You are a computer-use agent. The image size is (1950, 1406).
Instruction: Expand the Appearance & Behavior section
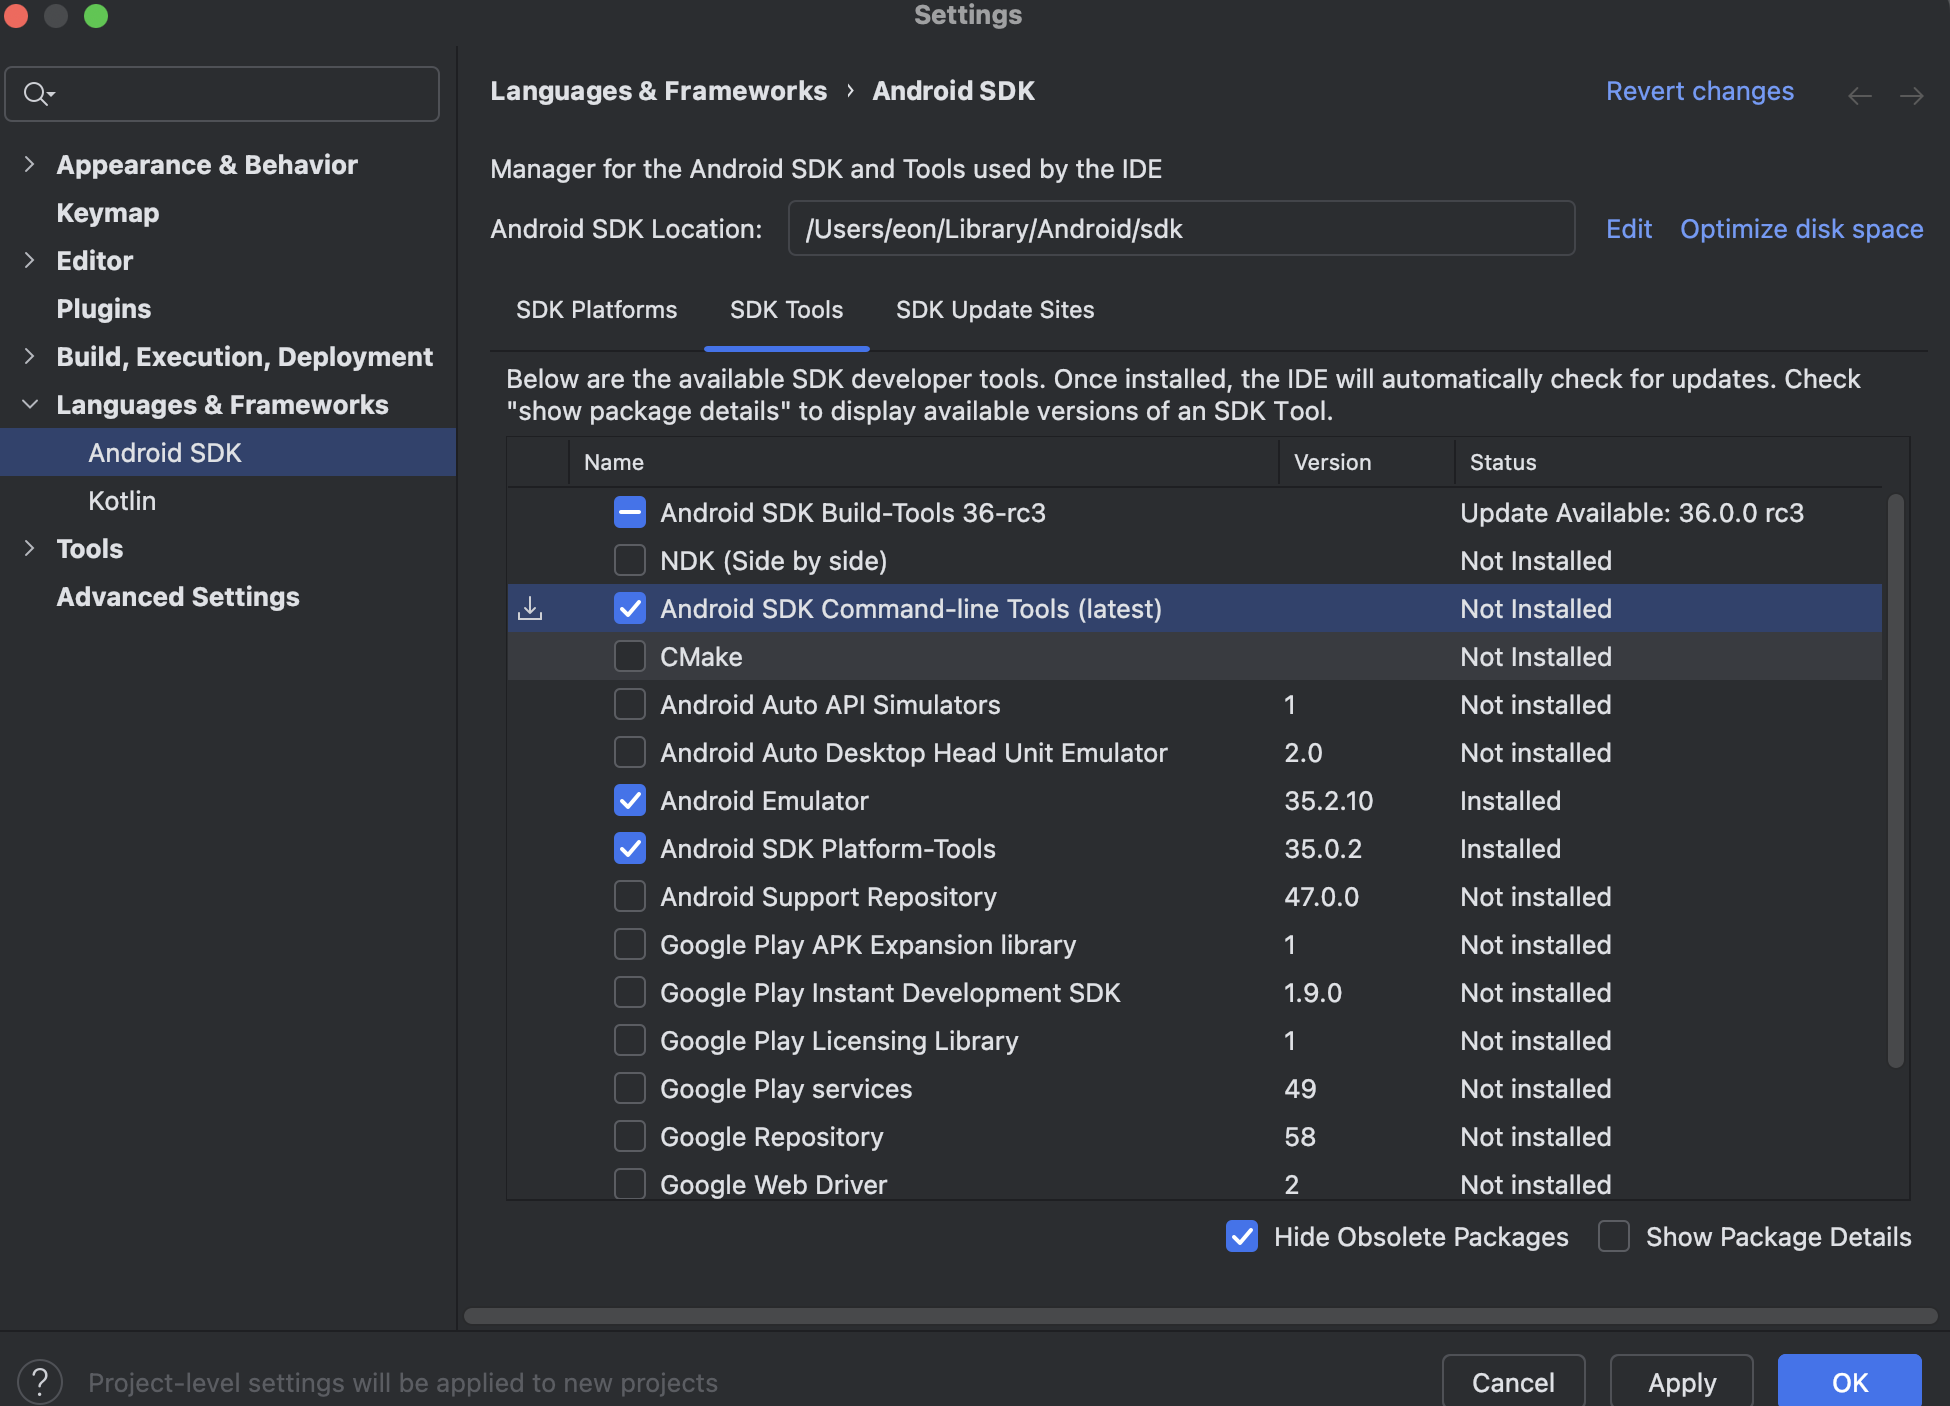point(30,165)
